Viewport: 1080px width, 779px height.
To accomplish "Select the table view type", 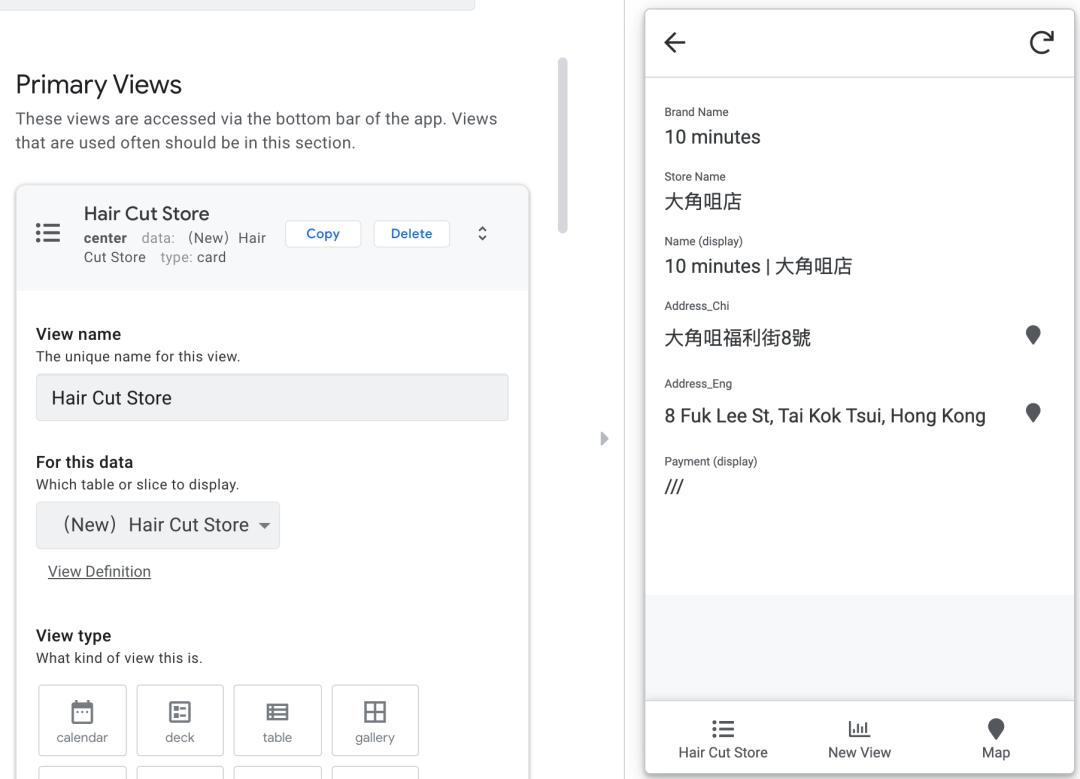I will (277, 720).
